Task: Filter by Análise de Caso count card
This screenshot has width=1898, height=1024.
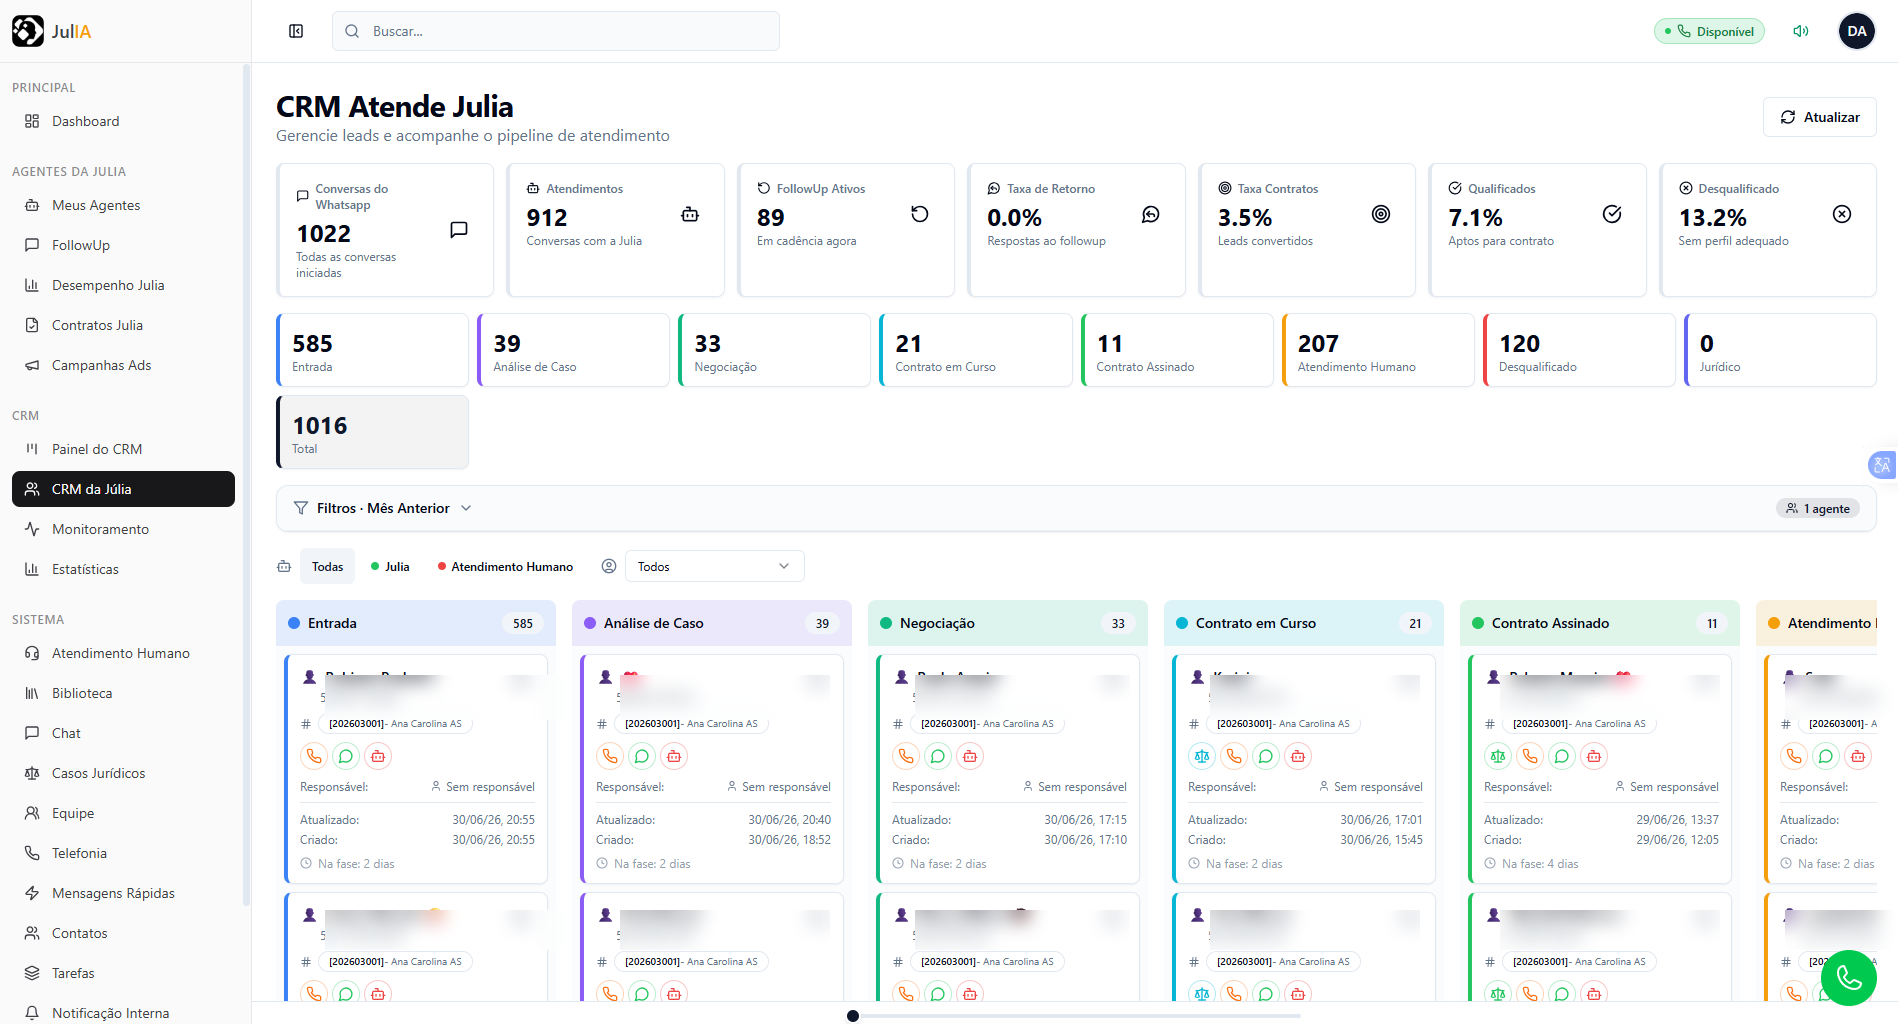Action: (x=573, y=350)
